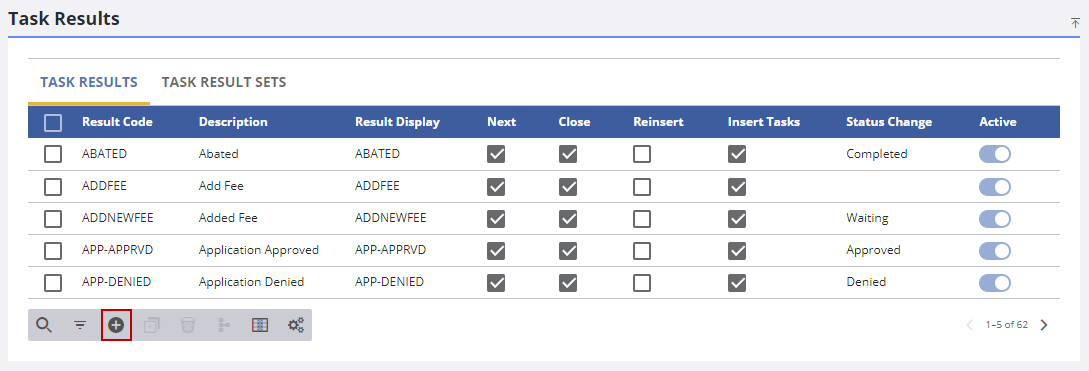This screenshot has width=1089, height=371.
Task: Open the filter icon in grid toolbar
Action: (x=81, y=325)
